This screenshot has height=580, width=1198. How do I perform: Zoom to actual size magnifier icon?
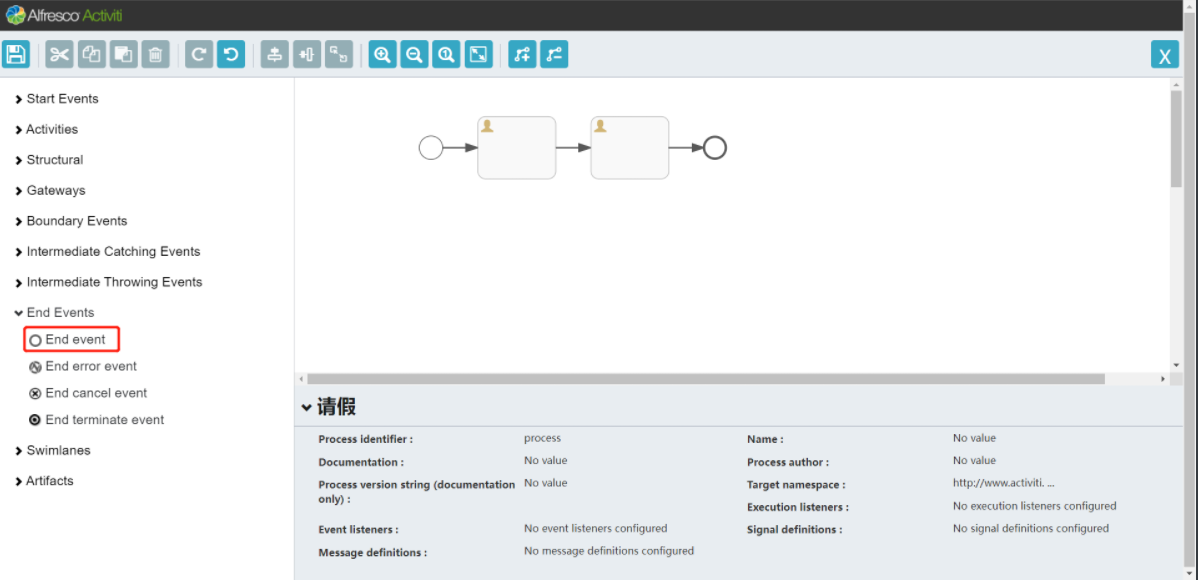point(446,54)
